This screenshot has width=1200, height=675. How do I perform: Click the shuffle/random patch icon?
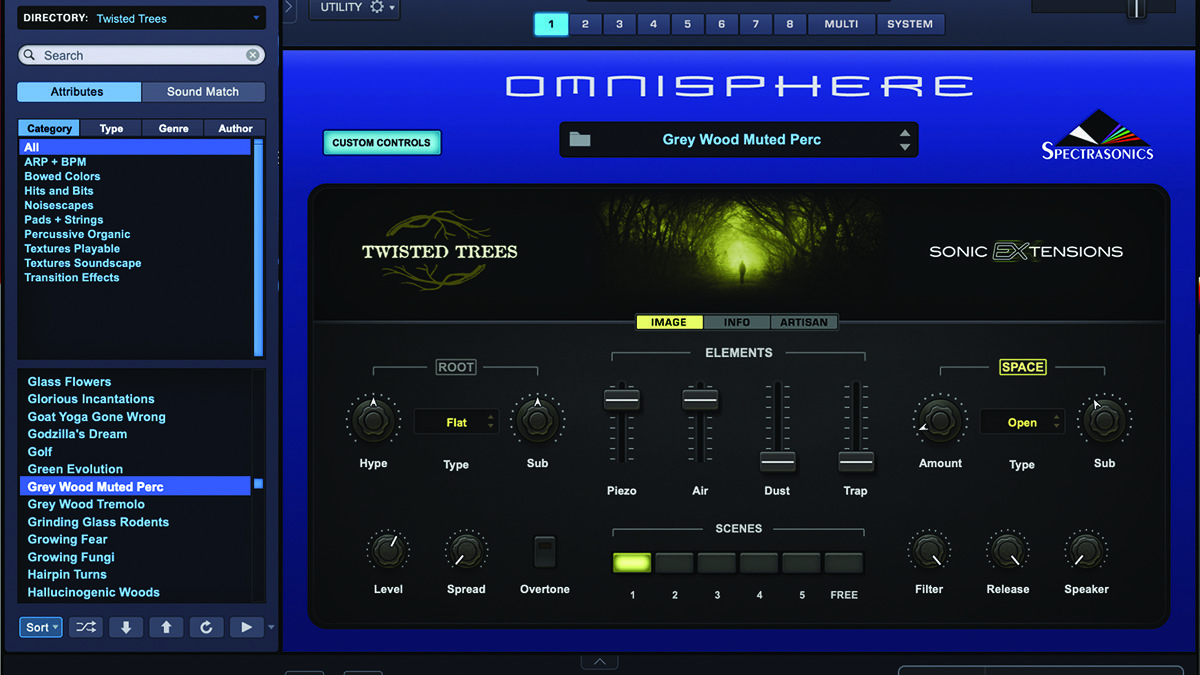click(x=86, y=626)
